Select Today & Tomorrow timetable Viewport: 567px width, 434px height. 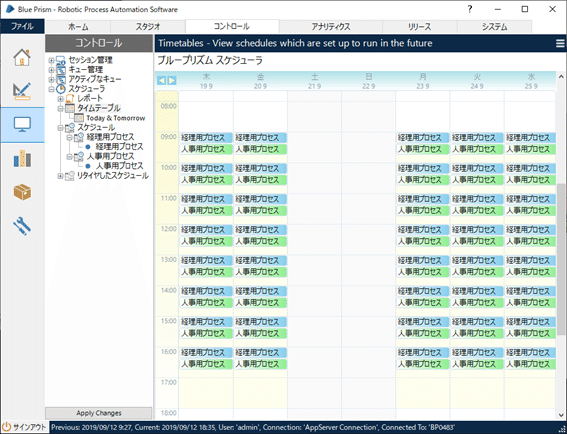point(116,118)
